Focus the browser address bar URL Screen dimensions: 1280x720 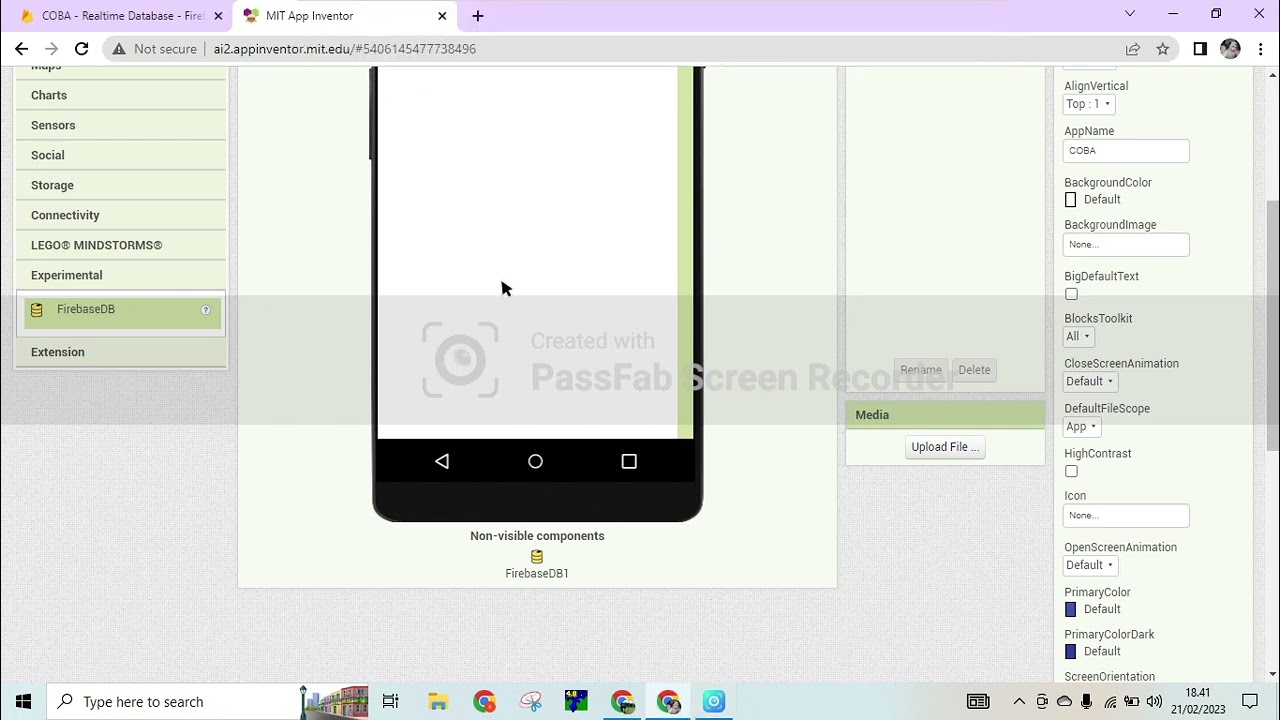[344, 48]
